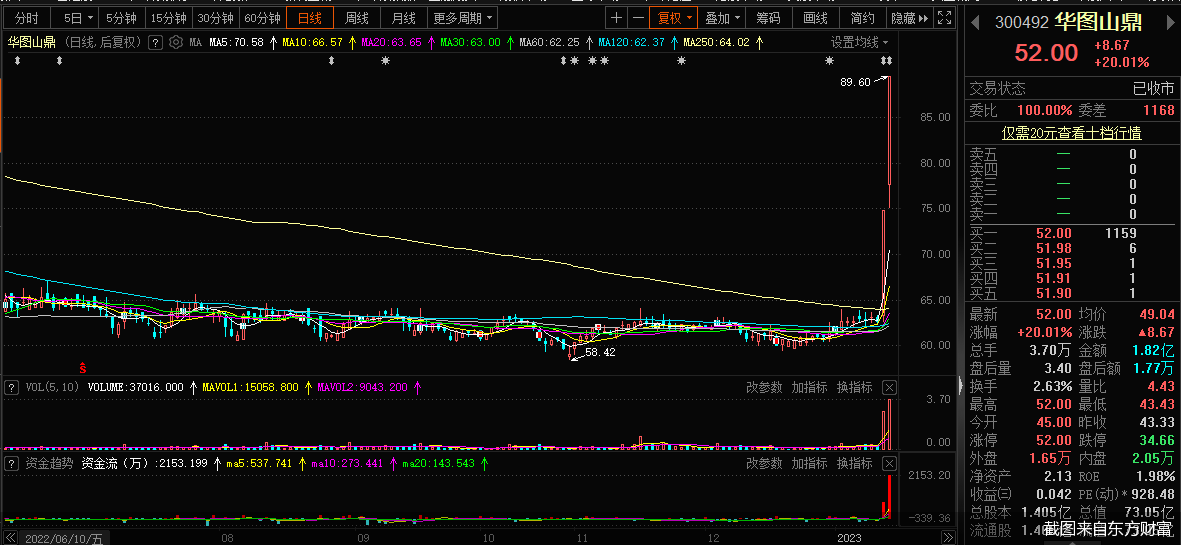Enter fullscreen chart via expand icon
Image resolution: width=1181 pixels, height=545 pixels.
[946, 18]
